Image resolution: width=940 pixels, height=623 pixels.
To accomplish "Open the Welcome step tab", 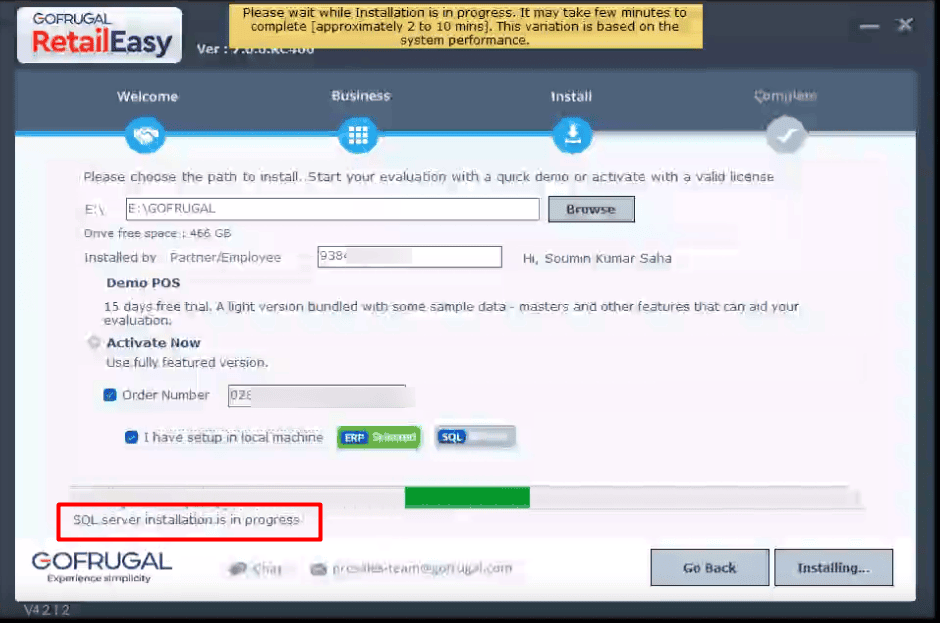I will (x=147, y=97).
